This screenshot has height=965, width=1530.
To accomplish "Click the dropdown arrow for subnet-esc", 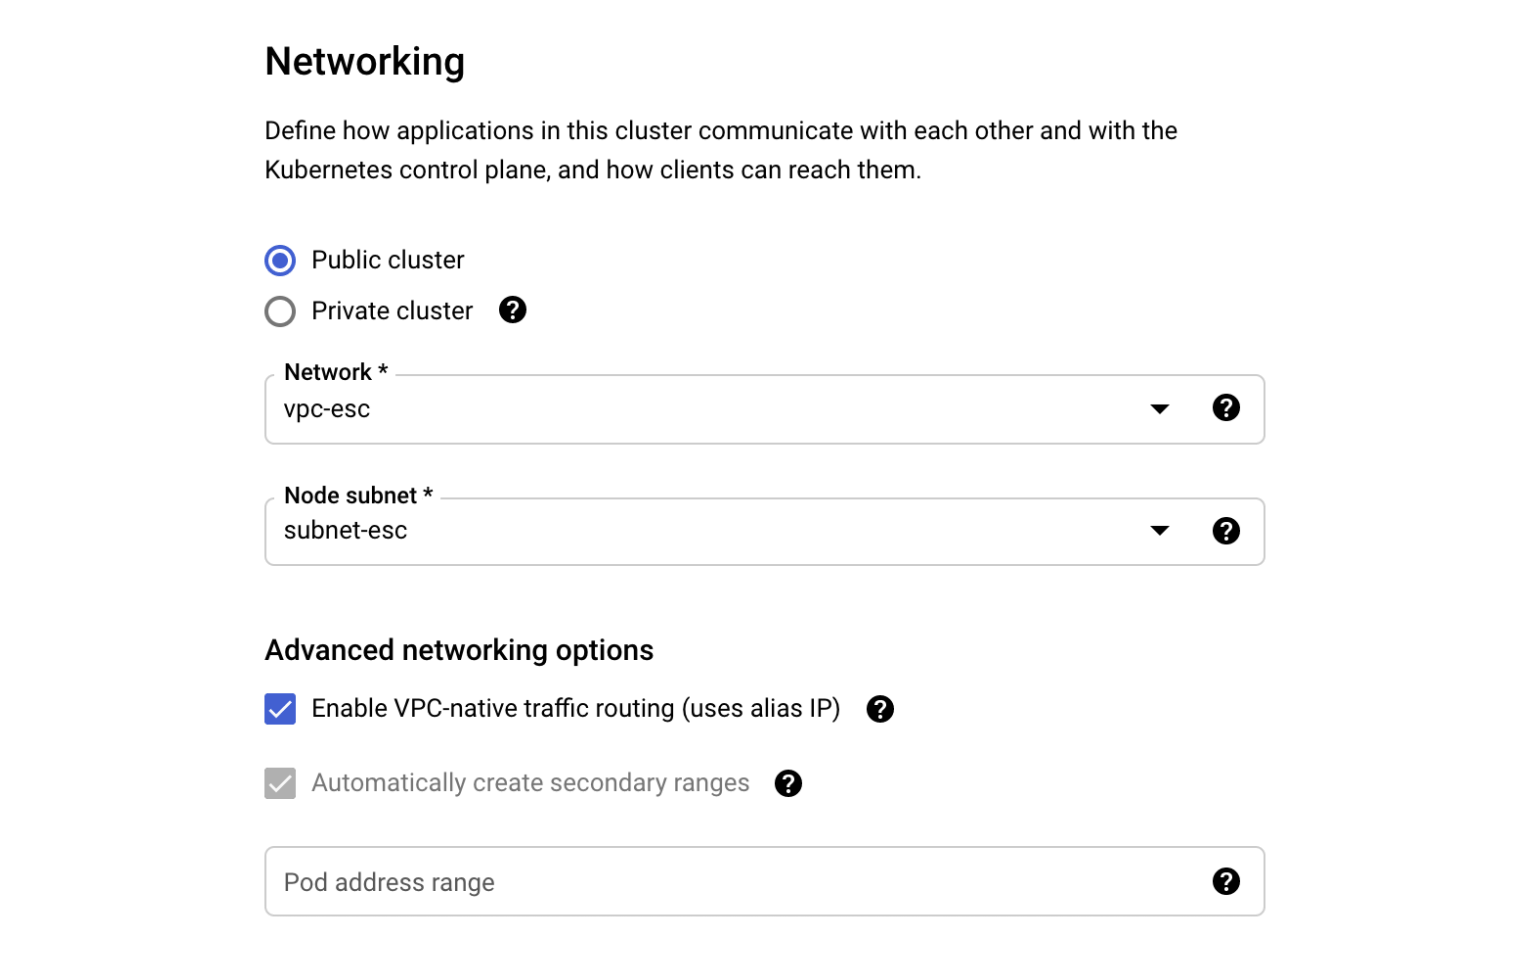I will (x=1159, y=531).
